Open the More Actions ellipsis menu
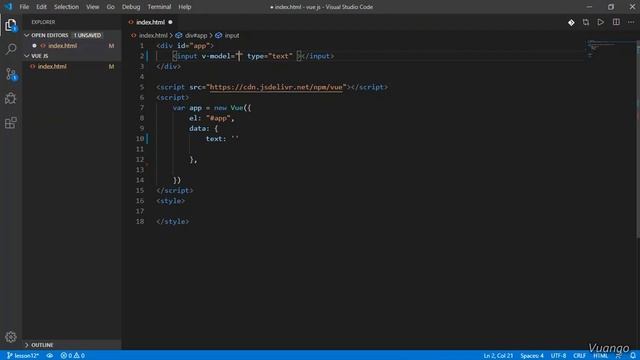This screenshot has width=640, height=360. coord(631,22)
